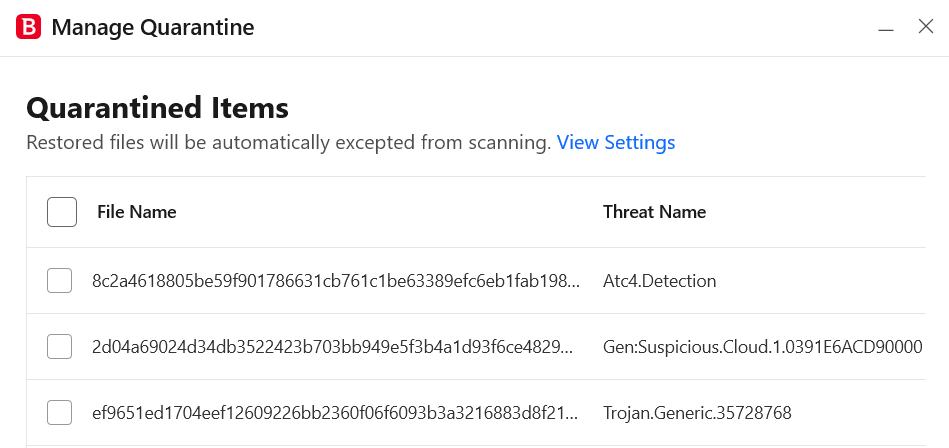Click the Bitdefender logo icon
Screen dimensions: 949x448
point(28,27)
